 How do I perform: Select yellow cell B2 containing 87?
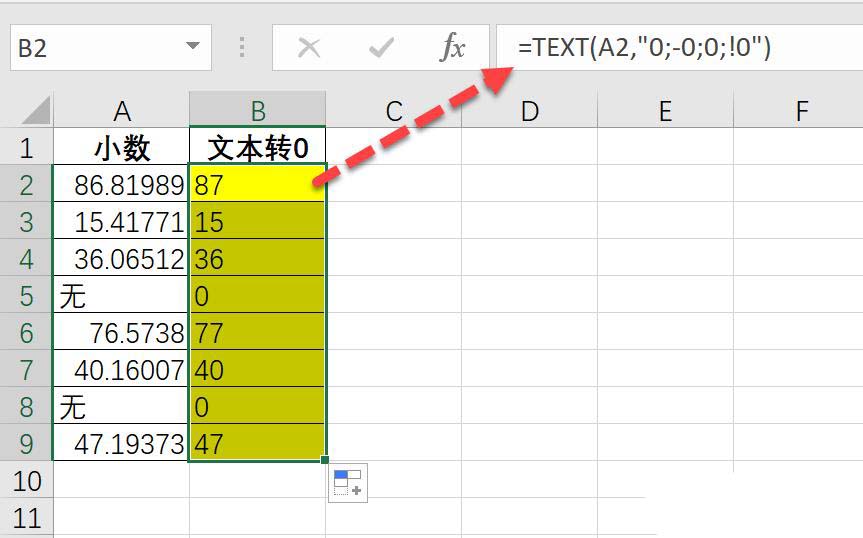click(x=257, y=184)
